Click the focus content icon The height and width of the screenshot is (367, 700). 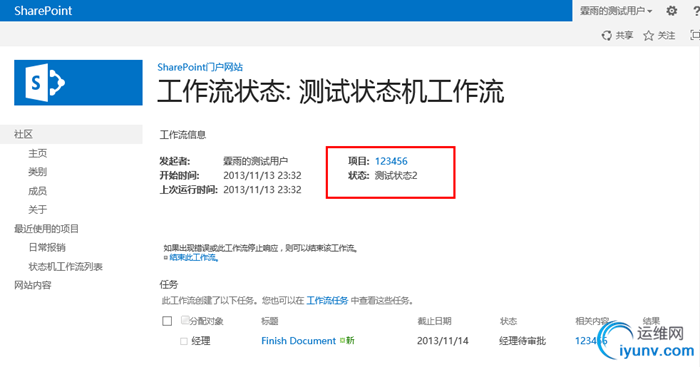[x=695, y=35]
